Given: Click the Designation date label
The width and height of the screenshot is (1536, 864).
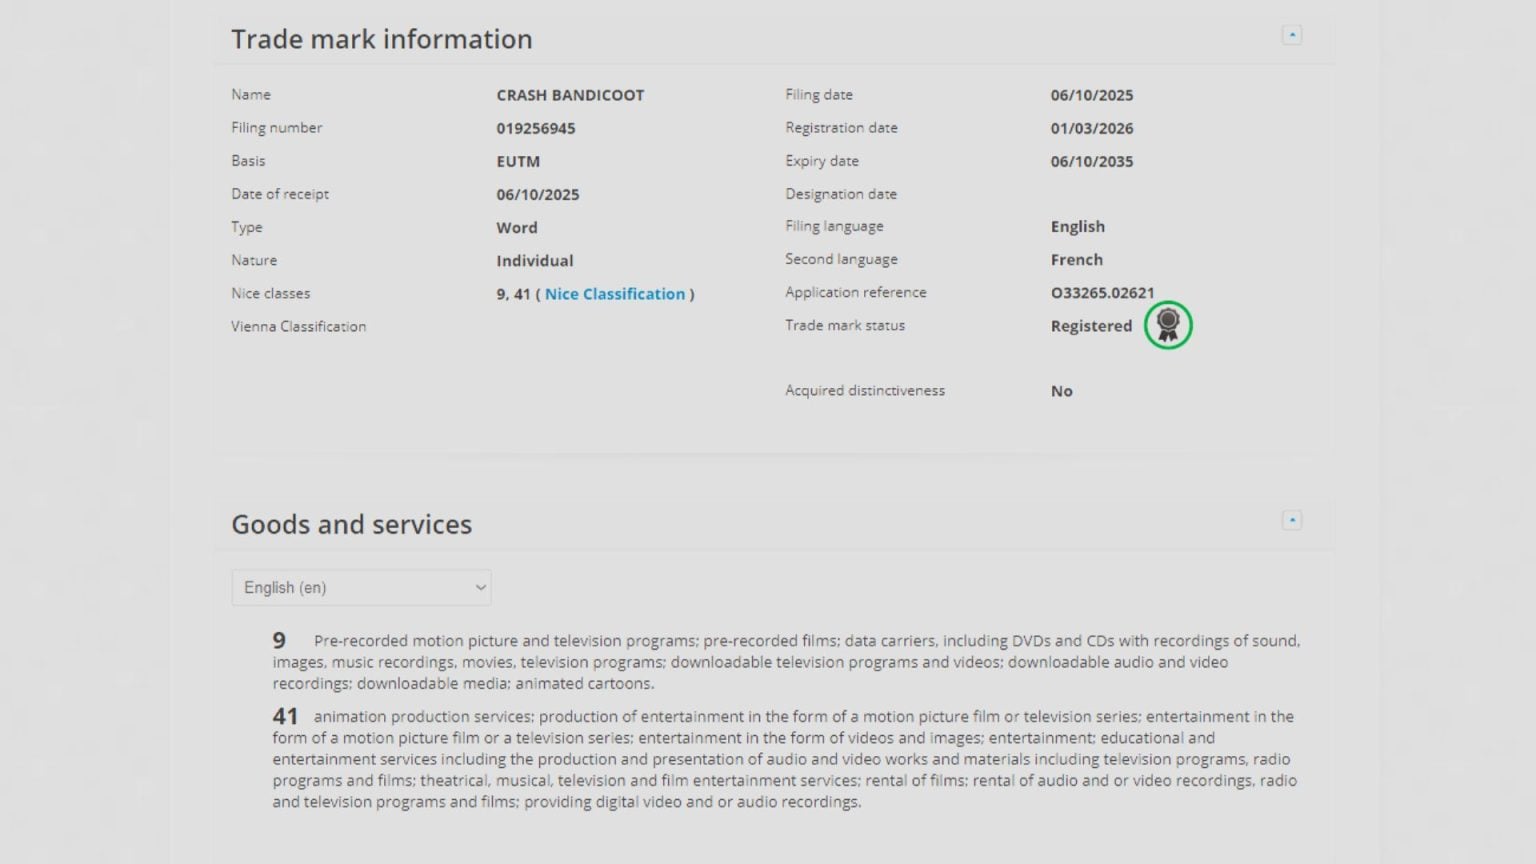Looking at the screenshot, I should click(x=841, y=193).
